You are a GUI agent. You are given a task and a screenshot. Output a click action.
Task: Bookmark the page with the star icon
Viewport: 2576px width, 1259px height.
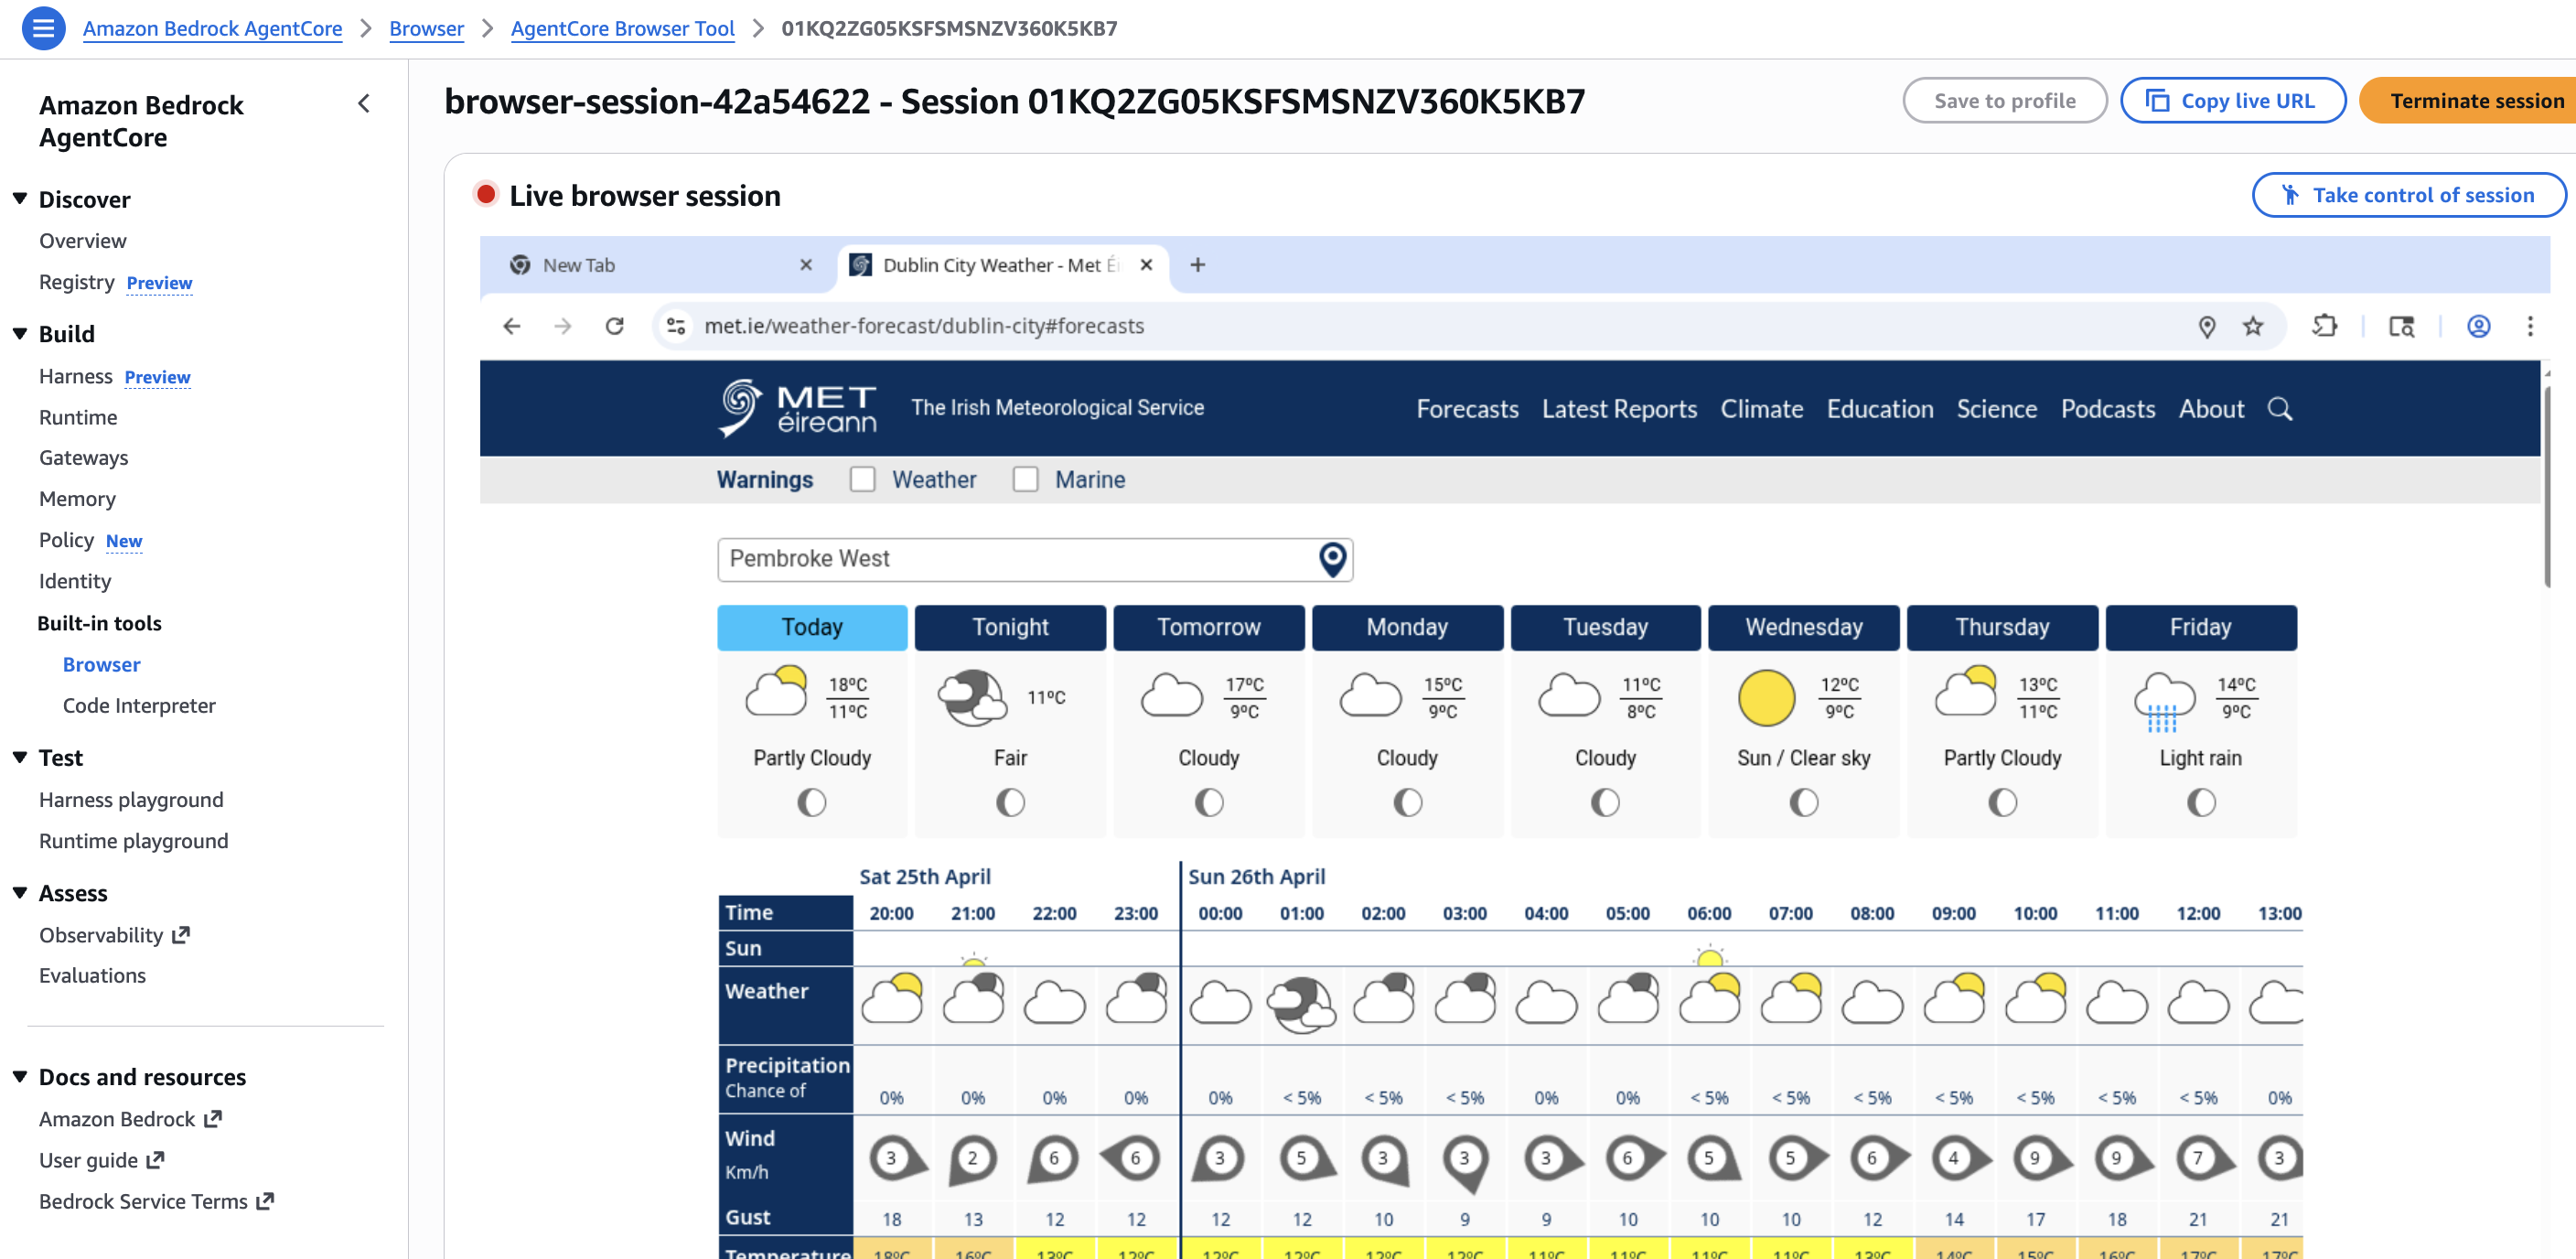(2253, 325)
